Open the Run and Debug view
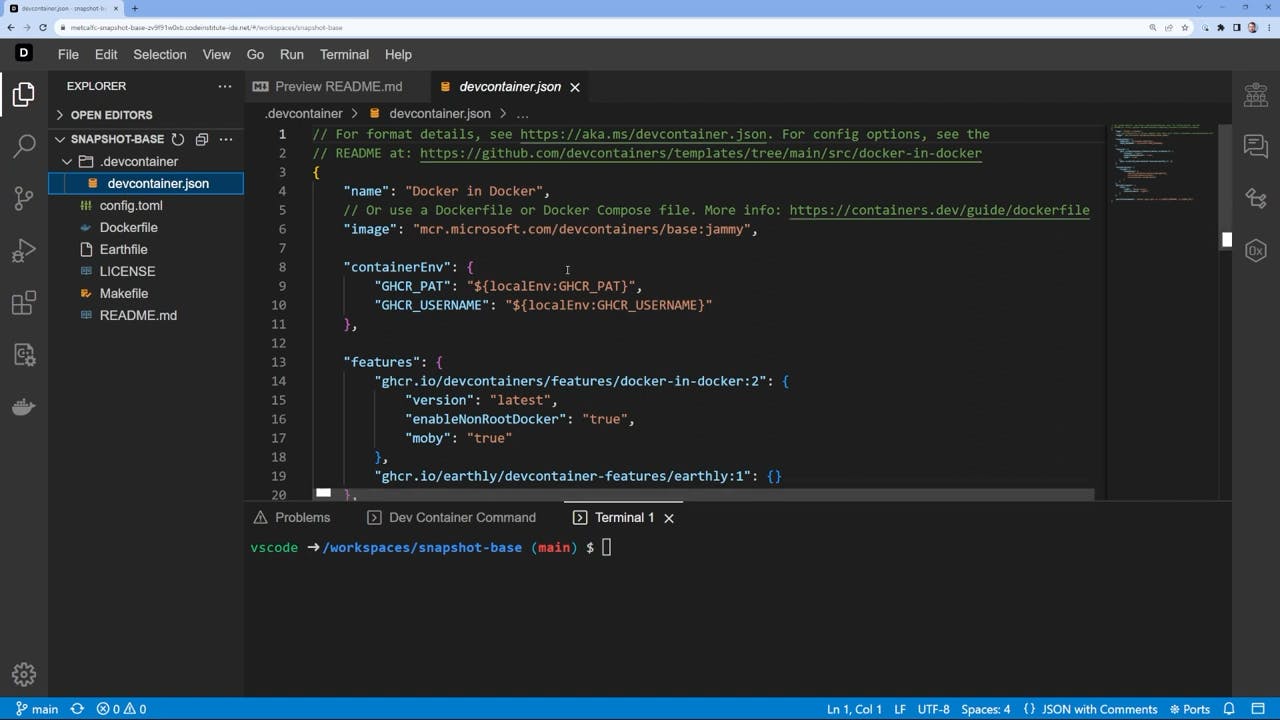The image size is (1280, 720). coord(24,251)
